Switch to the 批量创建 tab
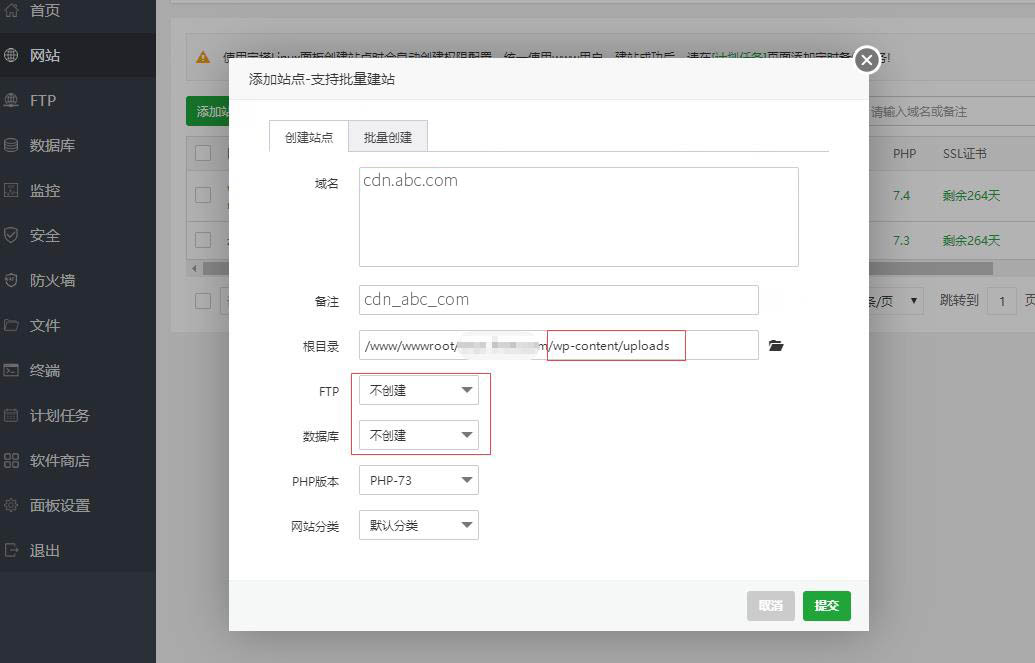1035x663 pixels. point(387,137)
